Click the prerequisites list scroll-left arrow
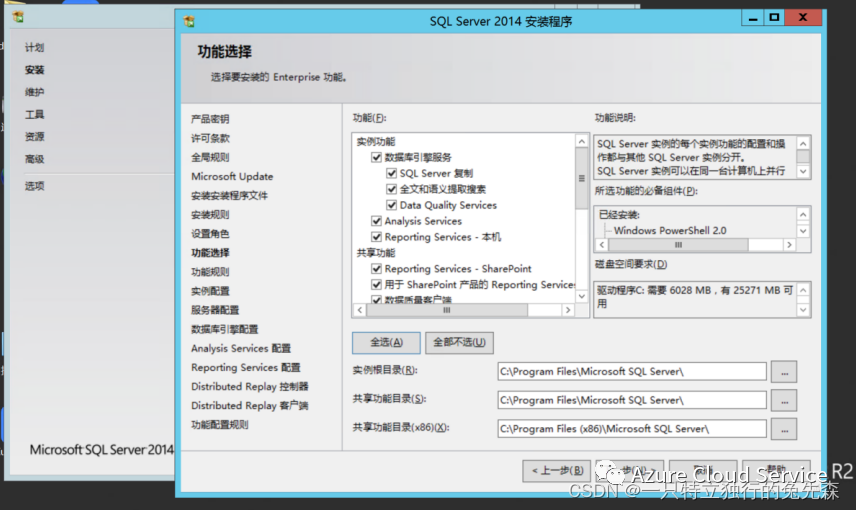The width and height of the screenshot is (856, 510). pyautogui.click(x=602, y=245)
